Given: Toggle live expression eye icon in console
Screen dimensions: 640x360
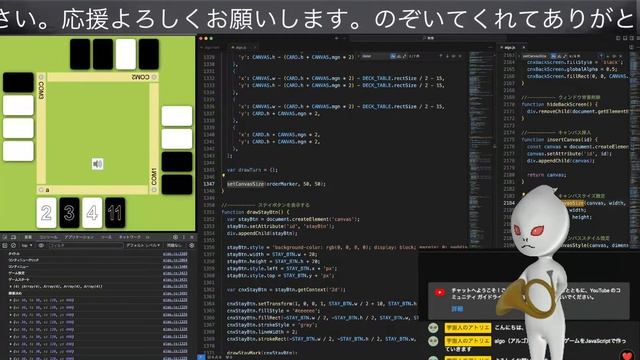Looking at the screenshot, I should (41, 245).
